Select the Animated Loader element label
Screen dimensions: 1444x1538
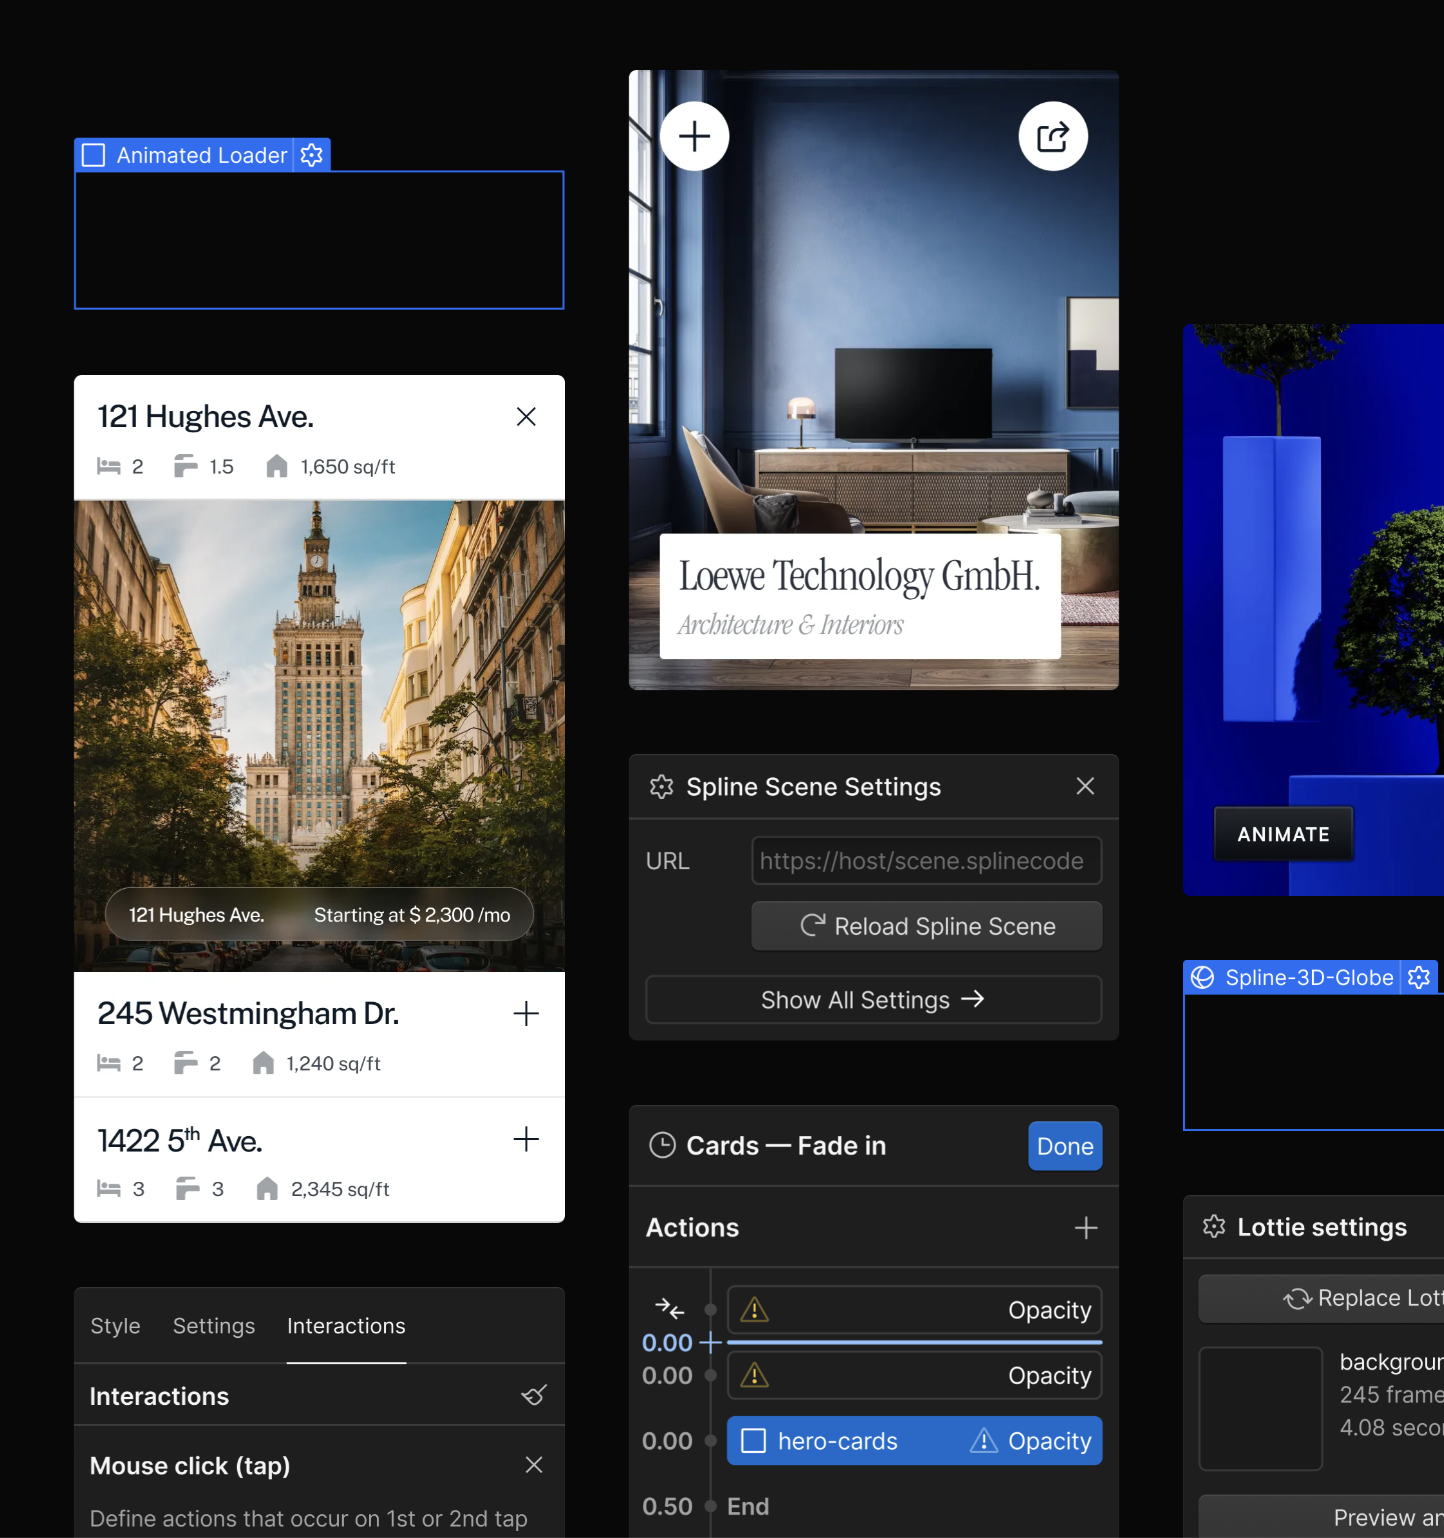(201, 155)
